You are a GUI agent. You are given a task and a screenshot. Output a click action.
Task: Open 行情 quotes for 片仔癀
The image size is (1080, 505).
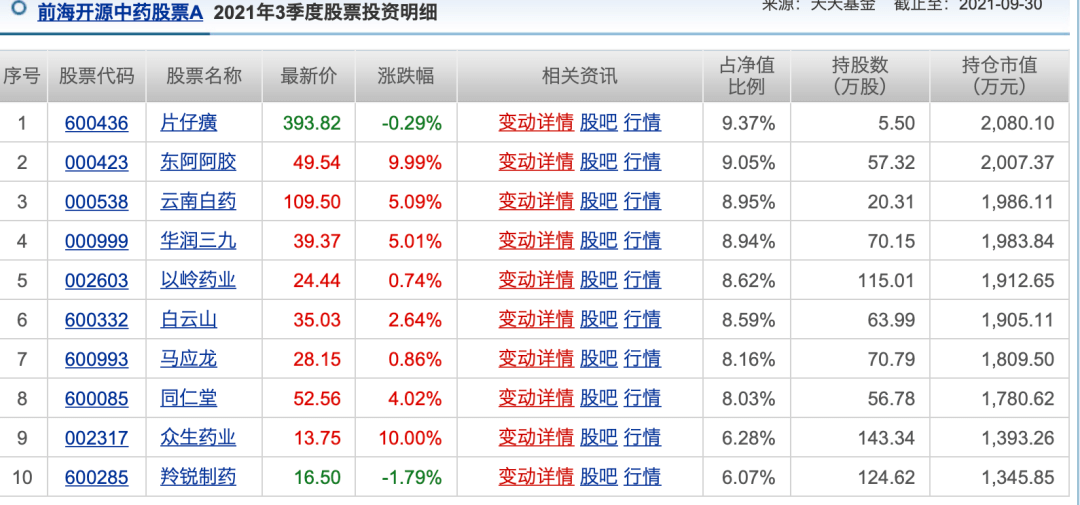point(642,123)
